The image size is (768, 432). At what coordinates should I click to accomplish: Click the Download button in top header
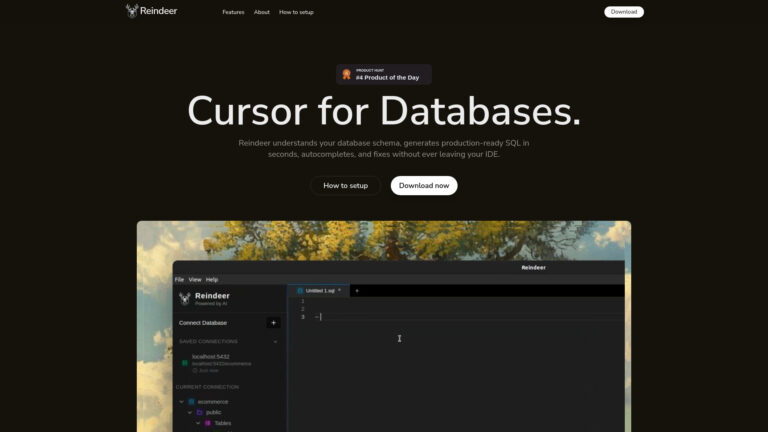click(624, 12)
